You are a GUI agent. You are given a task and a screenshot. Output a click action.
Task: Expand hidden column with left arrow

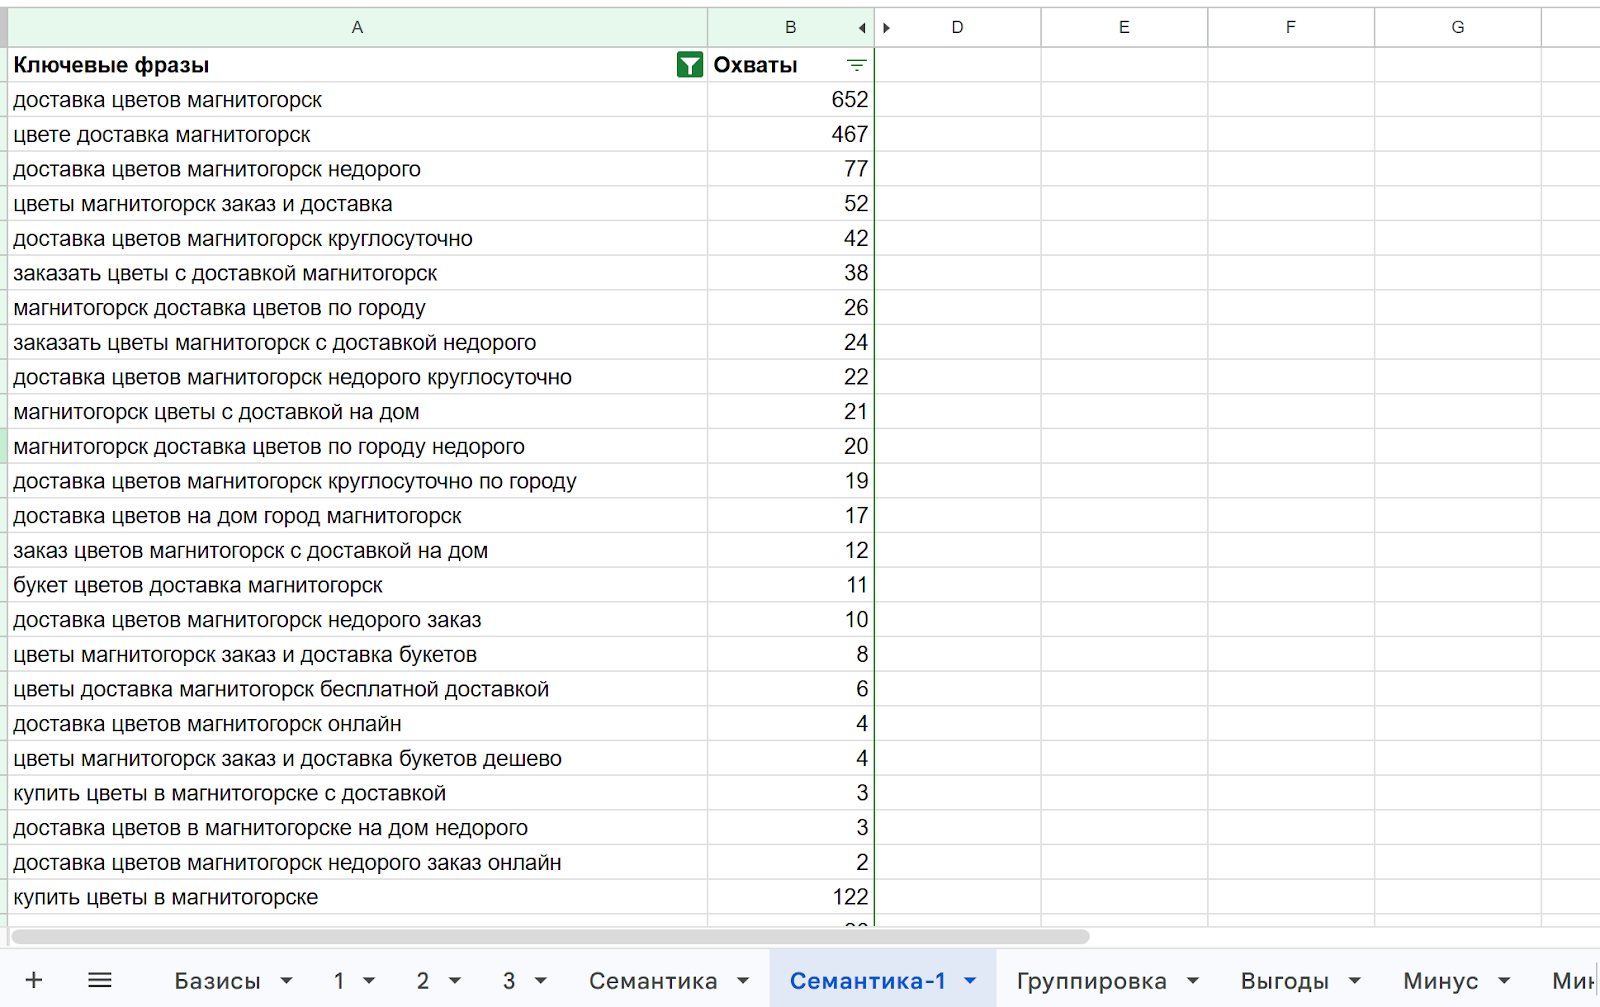coord(862,28)
